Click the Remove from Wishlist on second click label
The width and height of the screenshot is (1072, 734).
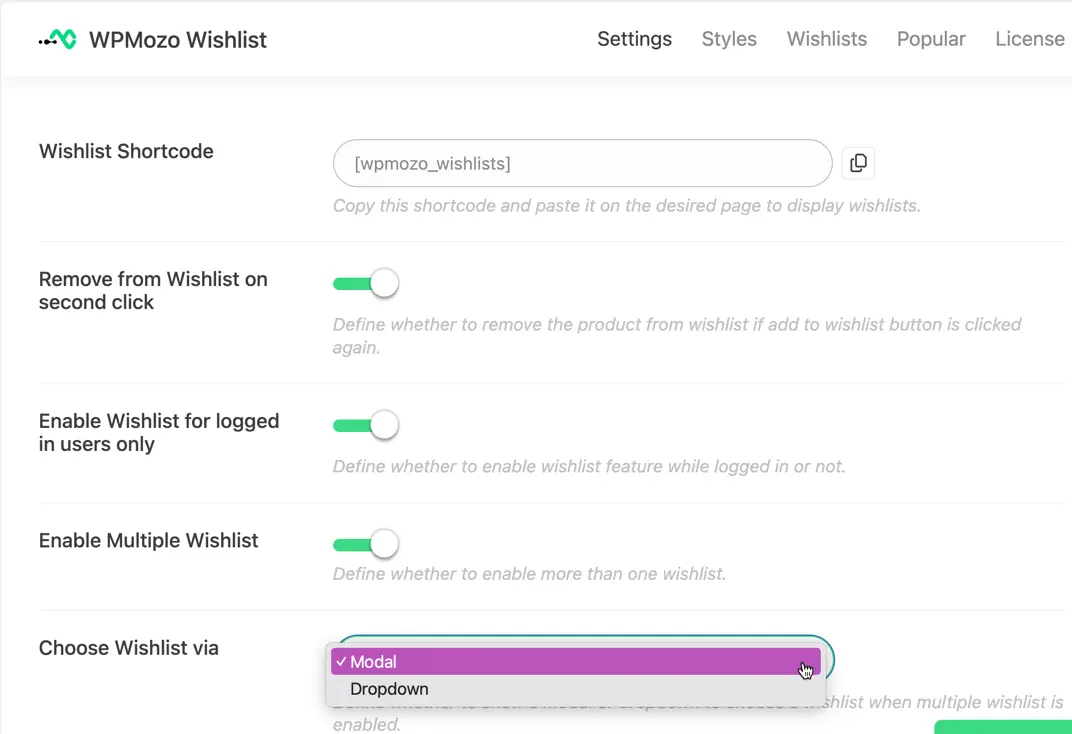(153, 290)
